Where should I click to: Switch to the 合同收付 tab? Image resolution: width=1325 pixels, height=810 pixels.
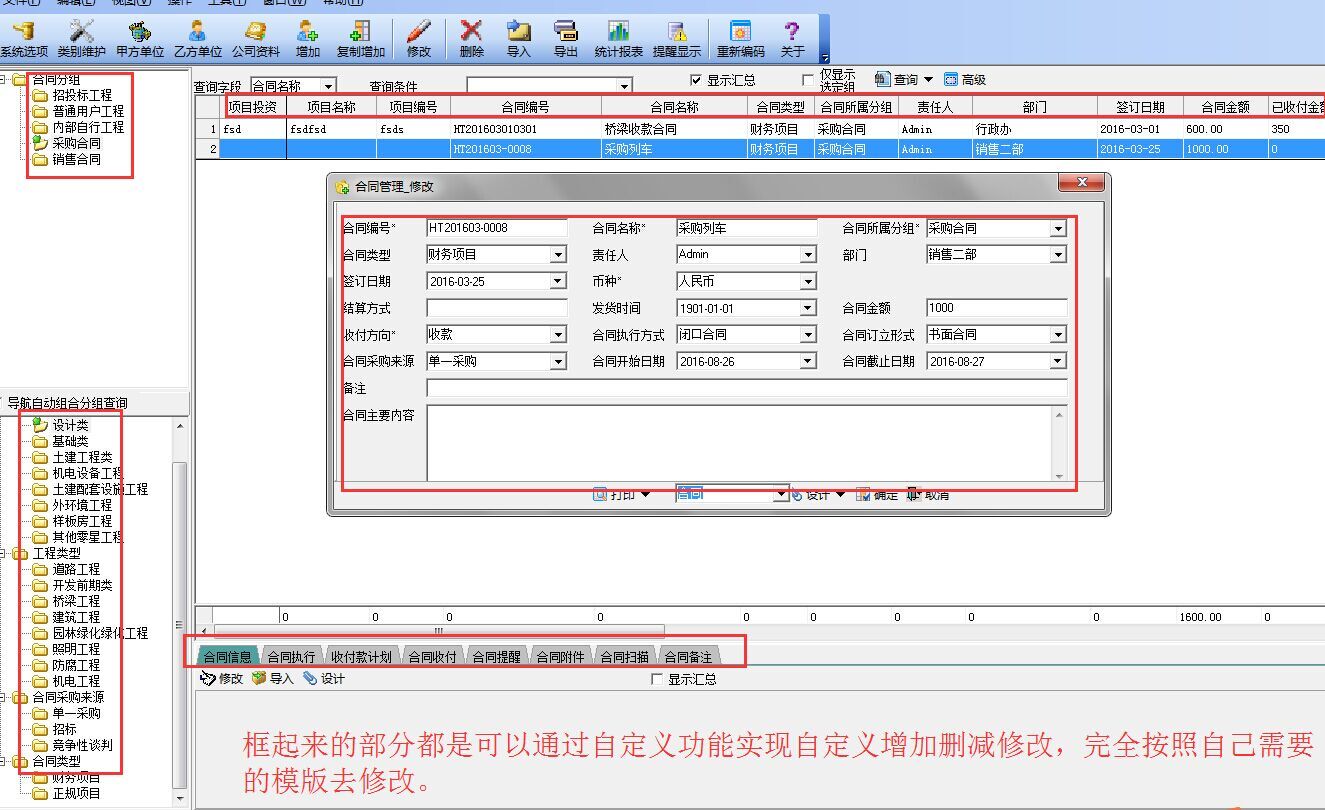point(432,656)
